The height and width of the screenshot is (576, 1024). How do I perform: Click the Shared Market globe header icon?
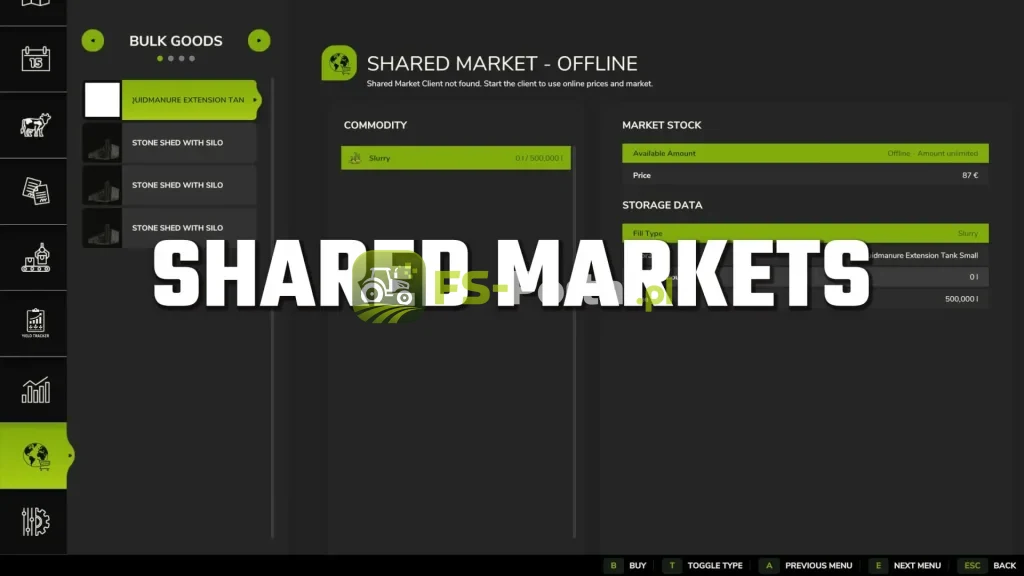(x=339, y=63)
